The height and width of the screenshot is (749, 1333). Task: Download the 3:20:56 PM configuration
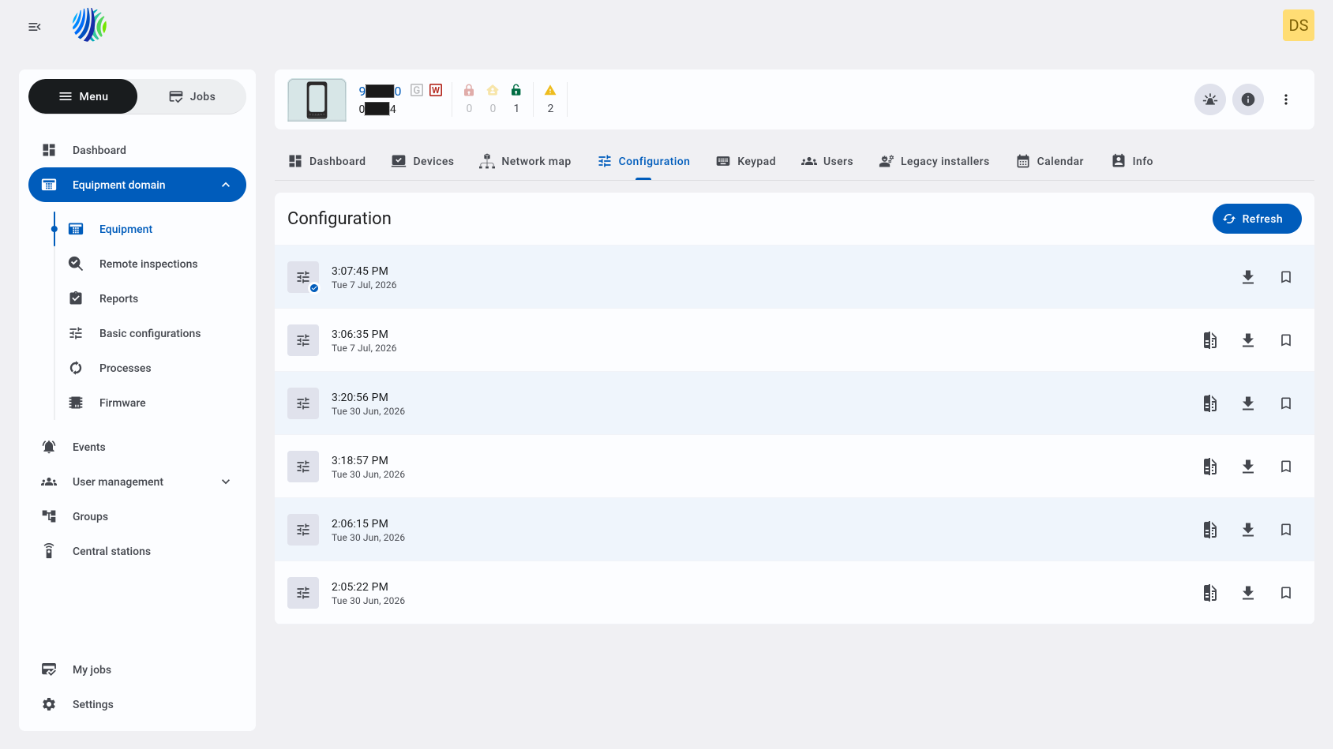coord(1248,403)
